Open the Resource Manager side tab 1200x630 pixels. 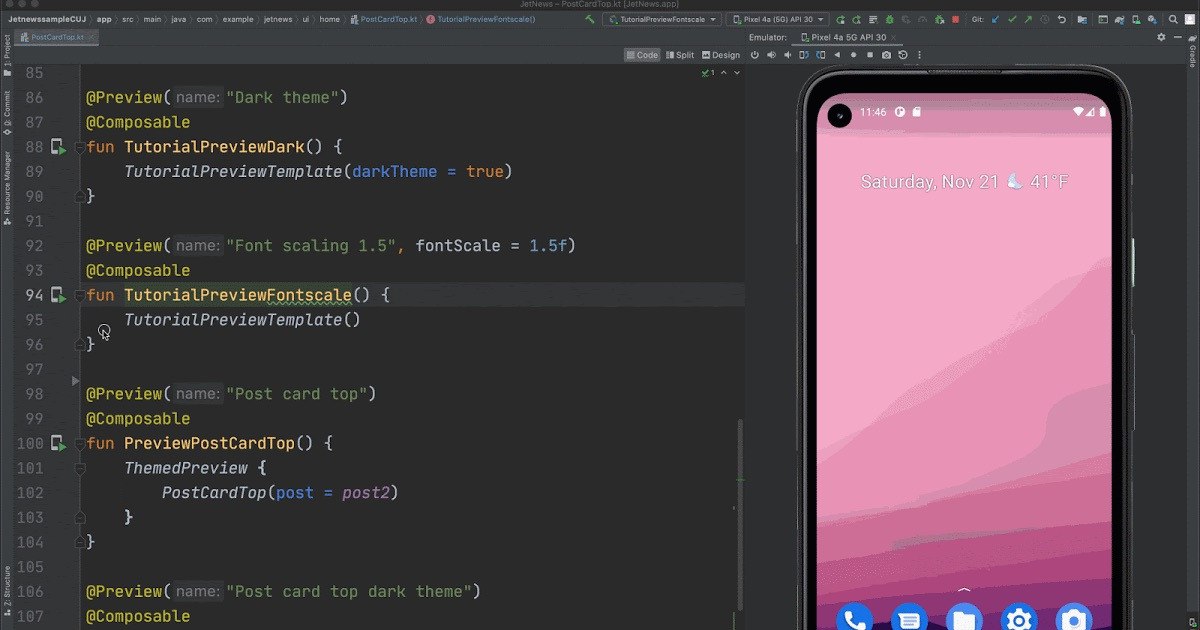click(6, 188)
